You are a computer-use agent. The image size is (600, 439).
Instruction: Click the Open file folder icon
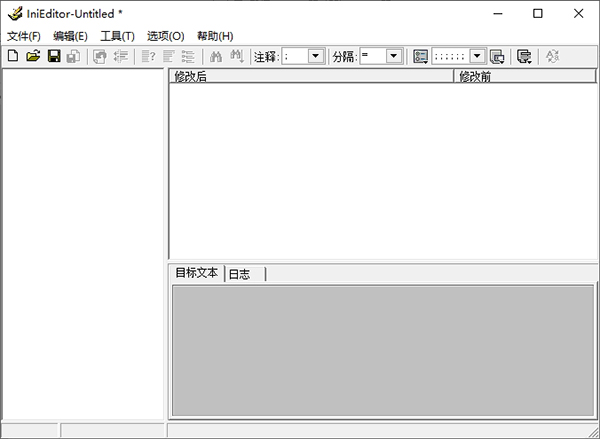point(33,57)
